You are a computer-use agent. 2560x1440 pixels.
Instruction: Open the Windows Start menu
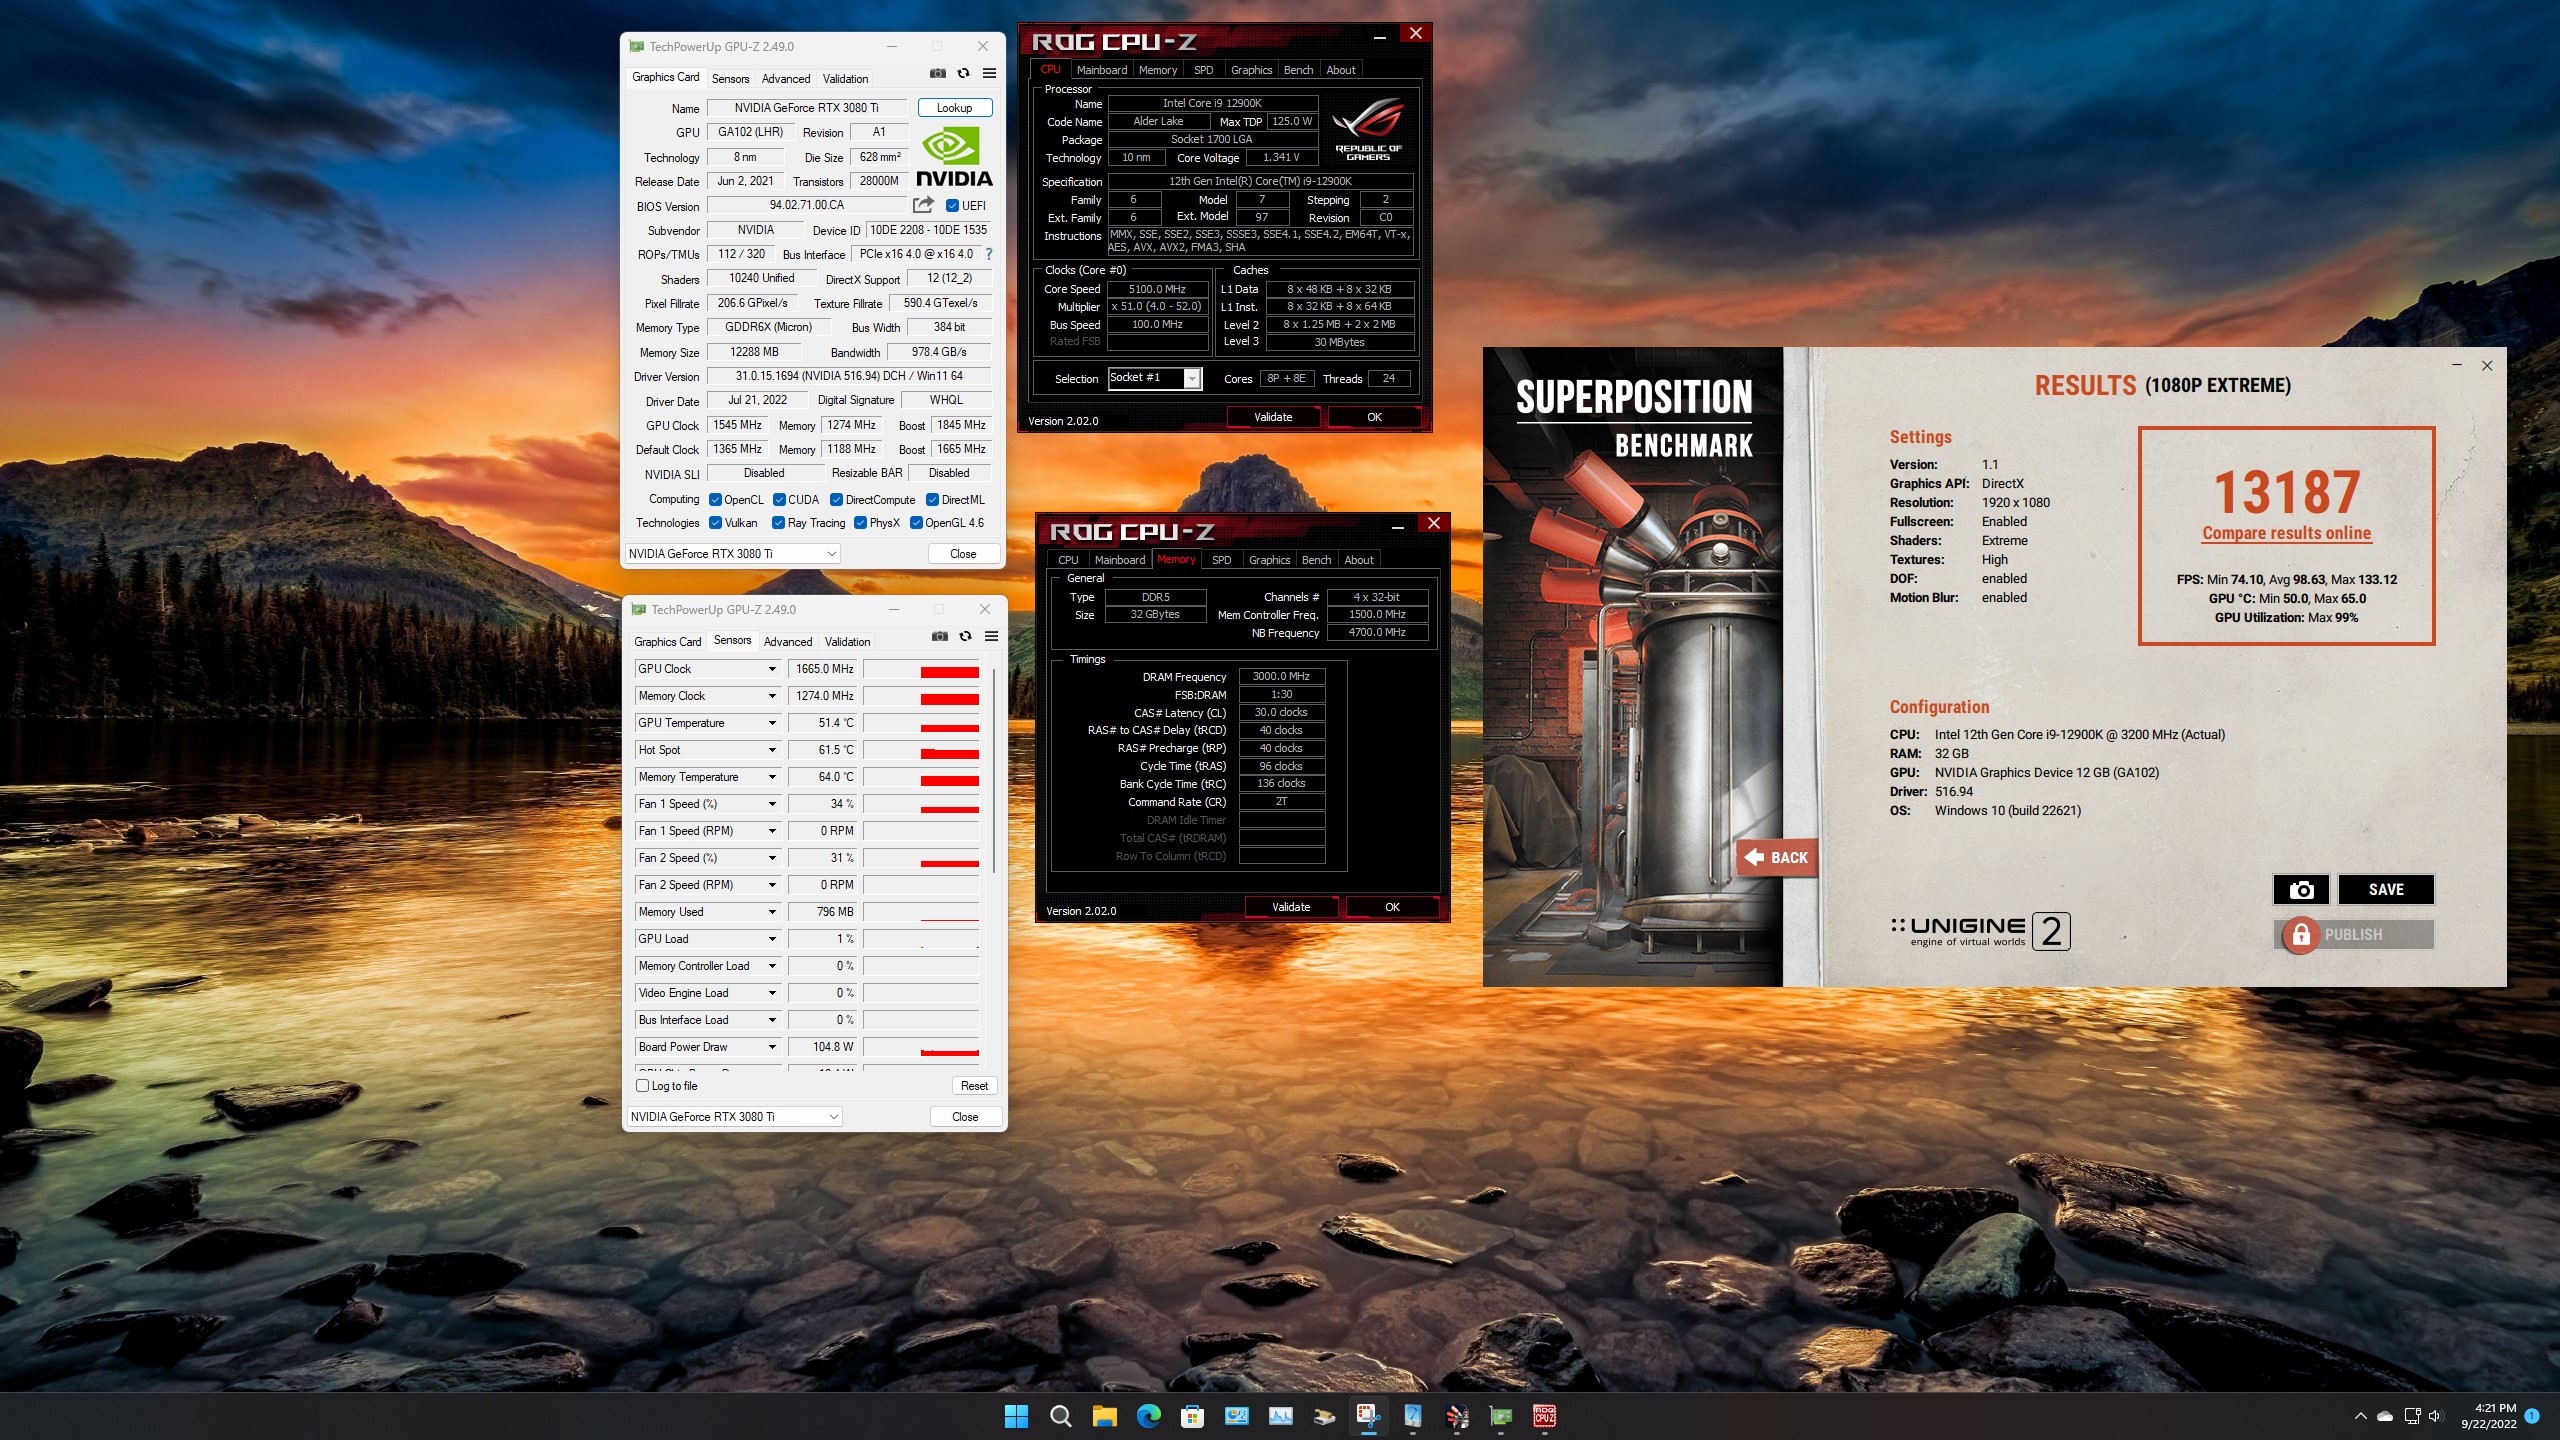point(1016,1416)
